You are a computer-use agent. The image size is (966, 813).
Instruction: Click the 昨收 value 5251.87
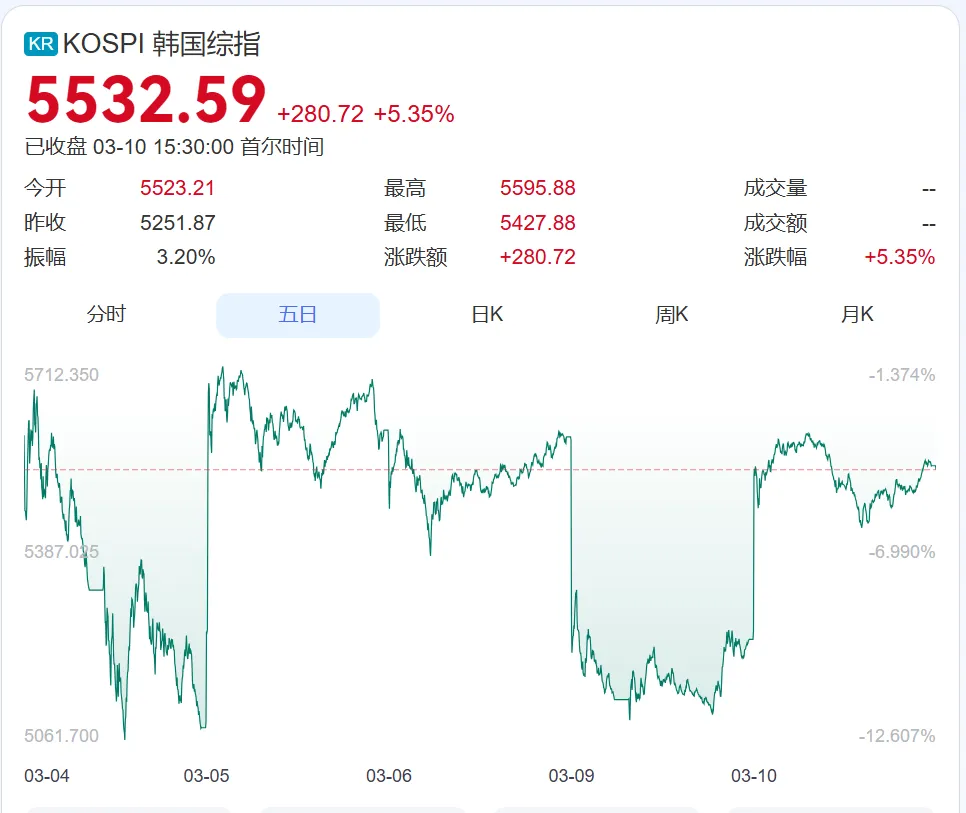coord(177,223)
